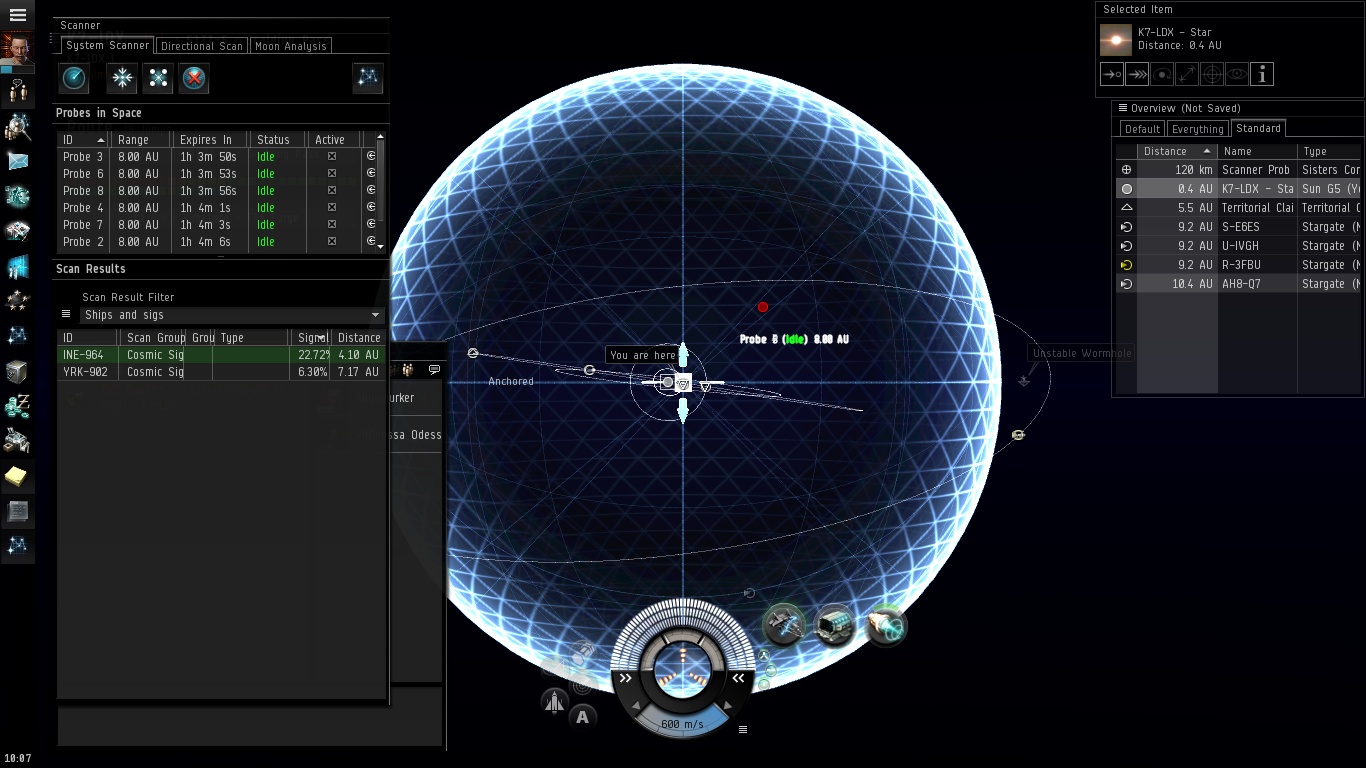Select the Territorial Claim overview row
This screenshot has height=768, width=1366.
(x=1240, y=208)
